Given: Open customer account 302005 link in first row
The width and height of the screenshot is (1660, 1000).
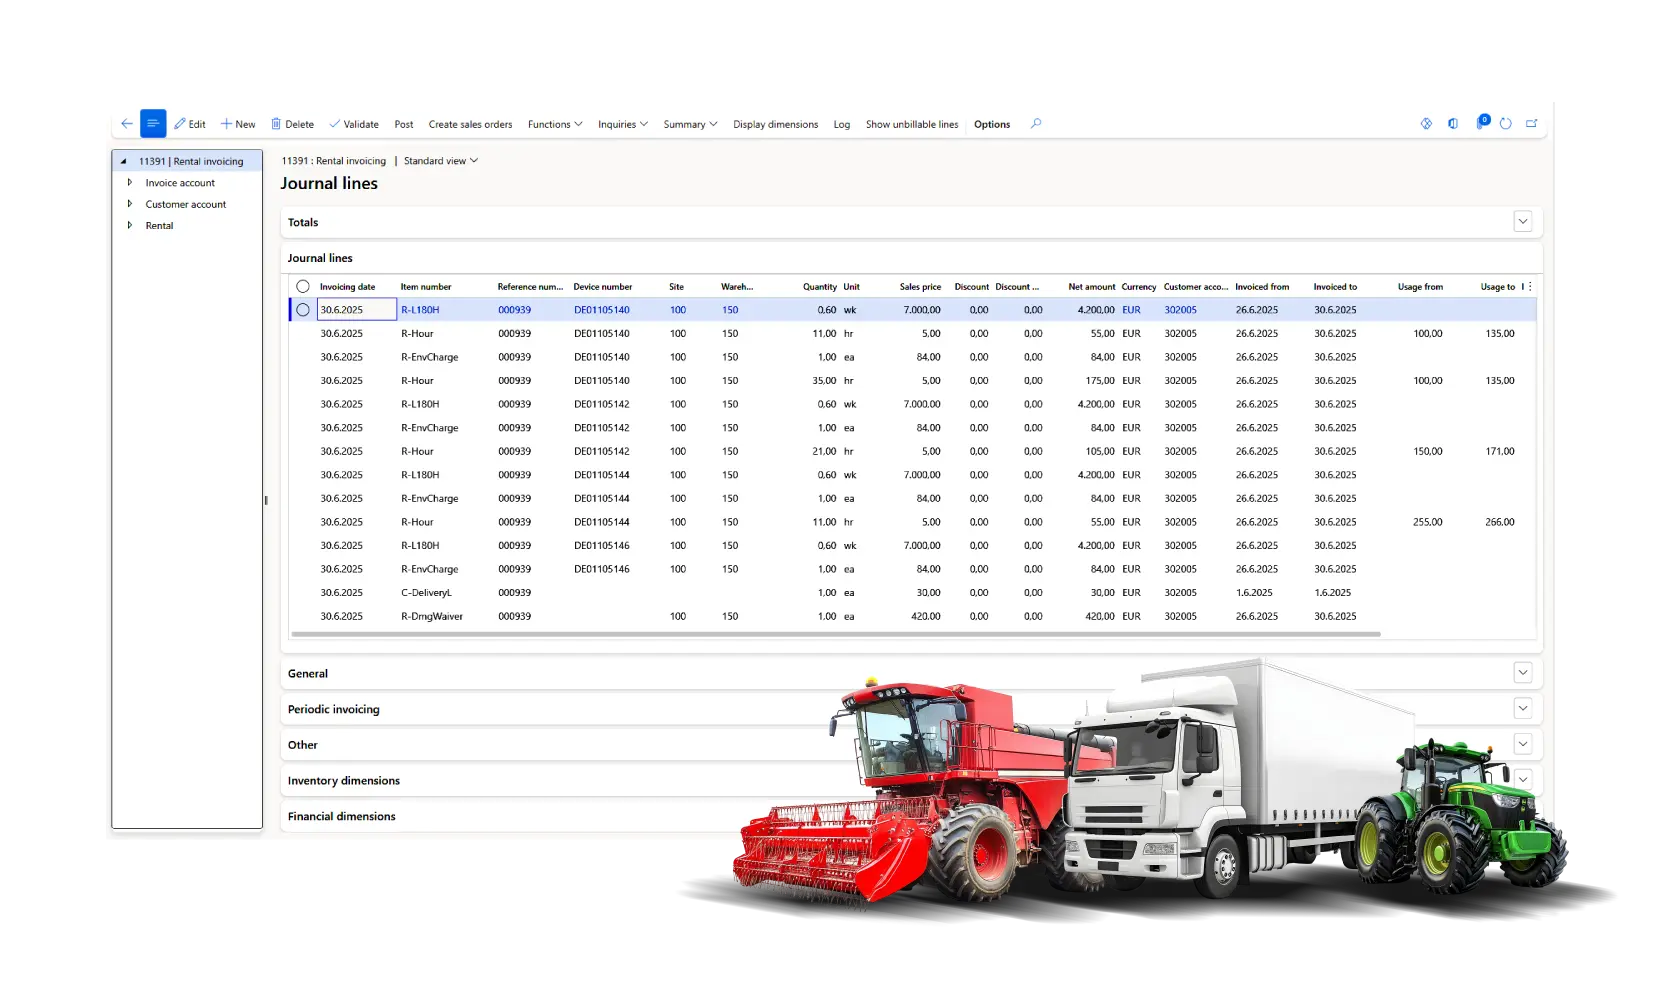Looking at the screenshot, I should [1180, 310].
